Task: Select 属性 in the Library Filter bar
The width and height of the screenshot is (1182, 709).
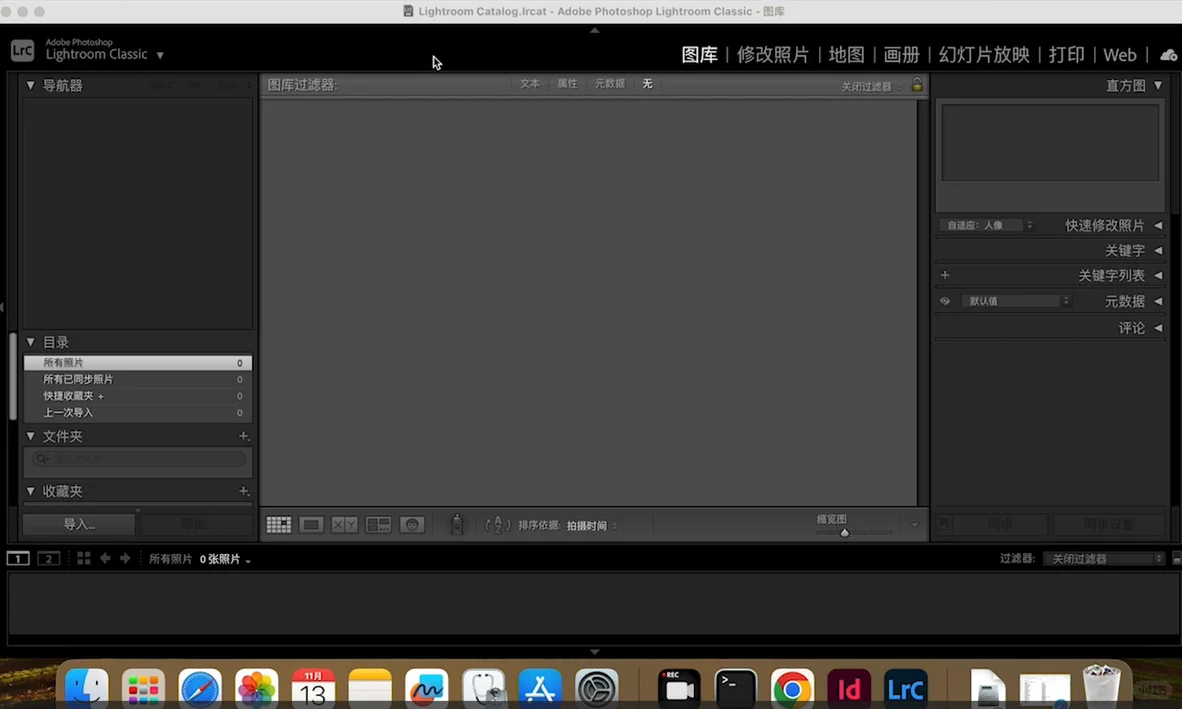Action: click(567, 84)
